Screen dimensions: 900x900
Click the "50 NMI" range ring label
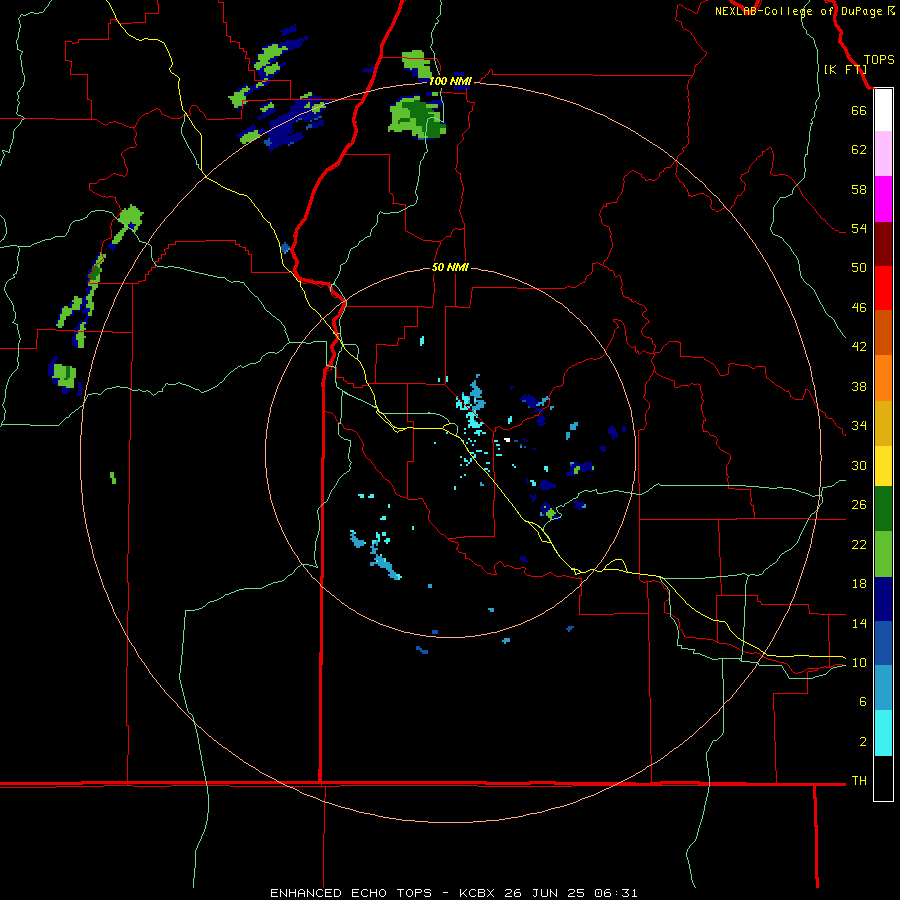click(x=450, y=267)
